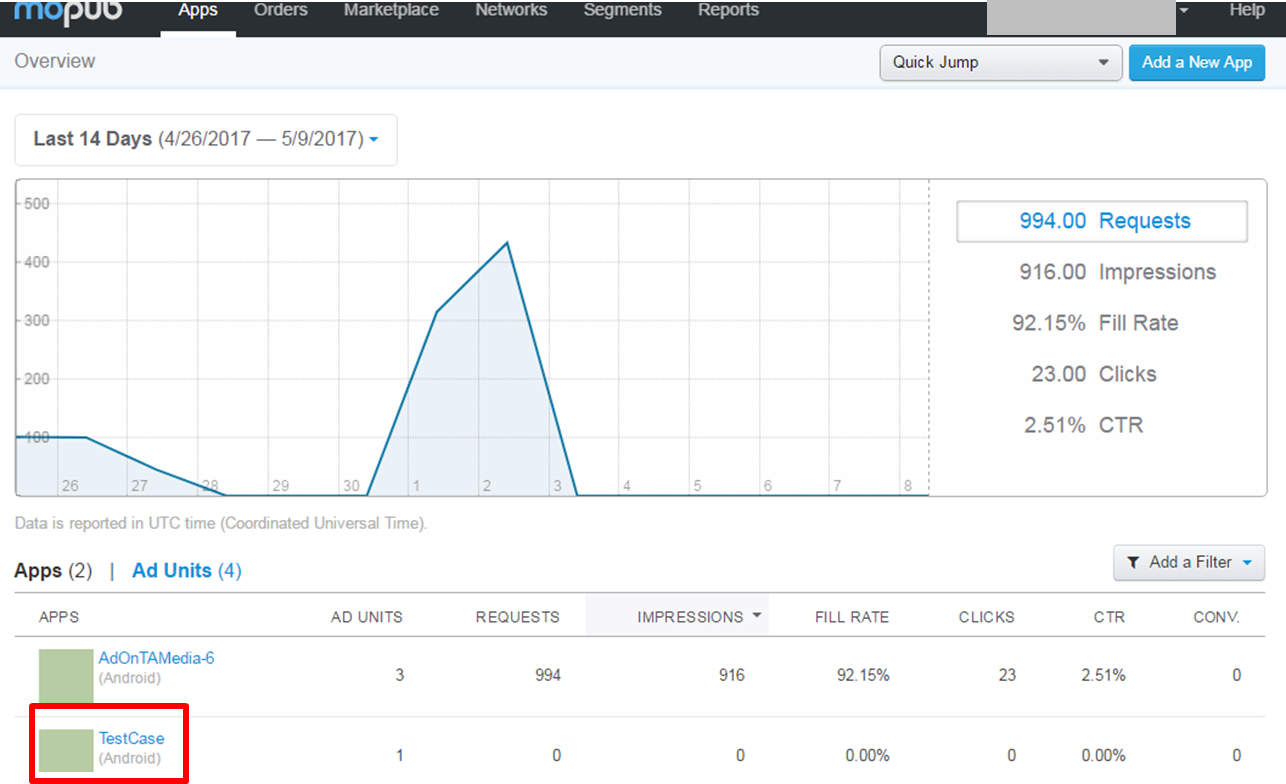Open the Last 14 Days date range picker
1286x784 pixels.
pyautogui.click(x=206, y=140)
